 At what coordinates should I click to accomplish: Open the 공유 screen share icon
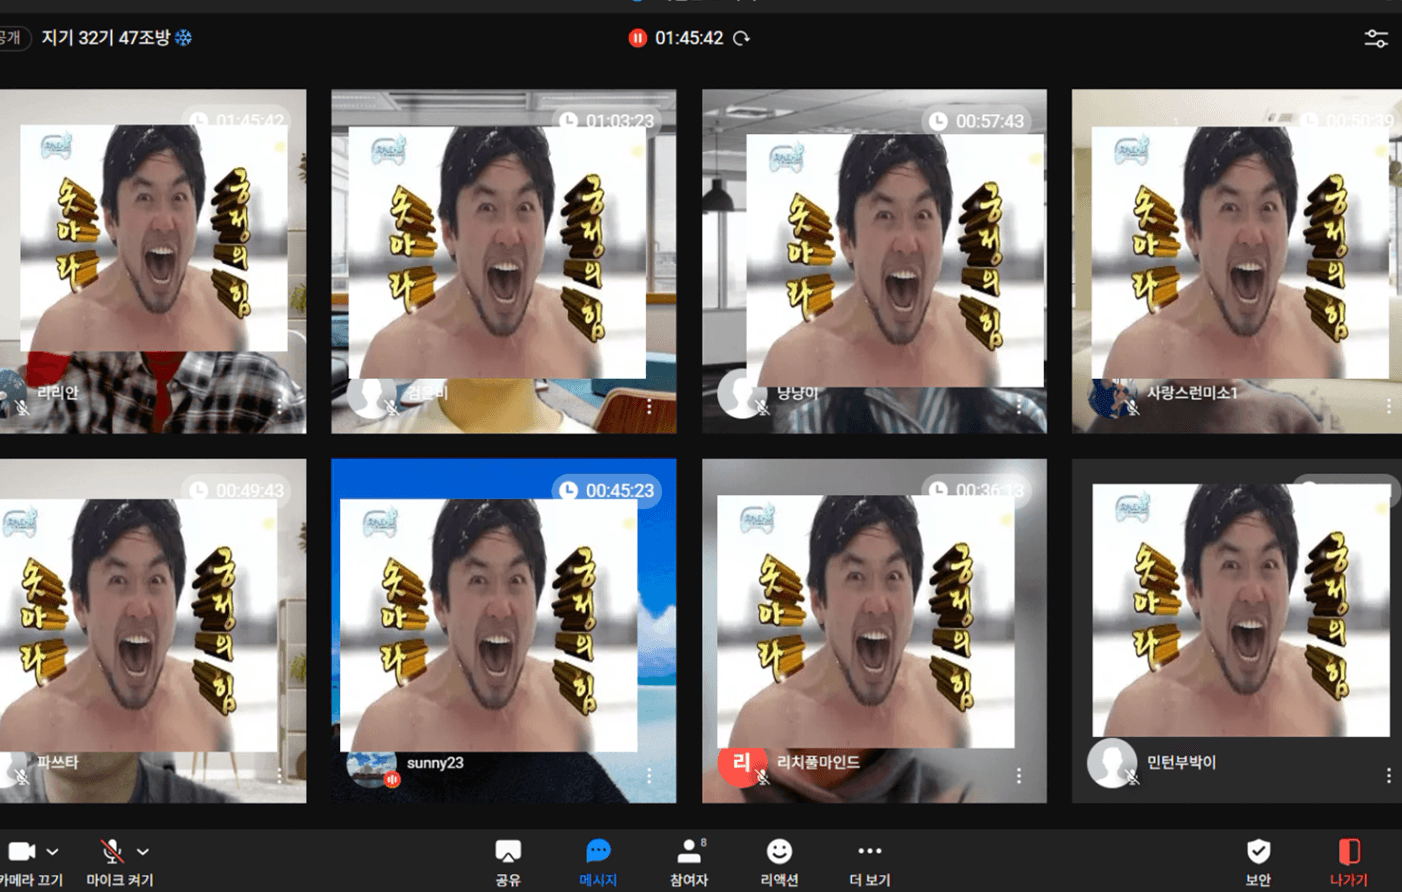[508, 853]
